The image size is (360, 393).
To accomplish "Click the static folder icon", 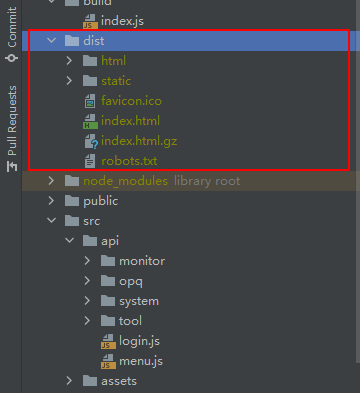I will (90, 81).
